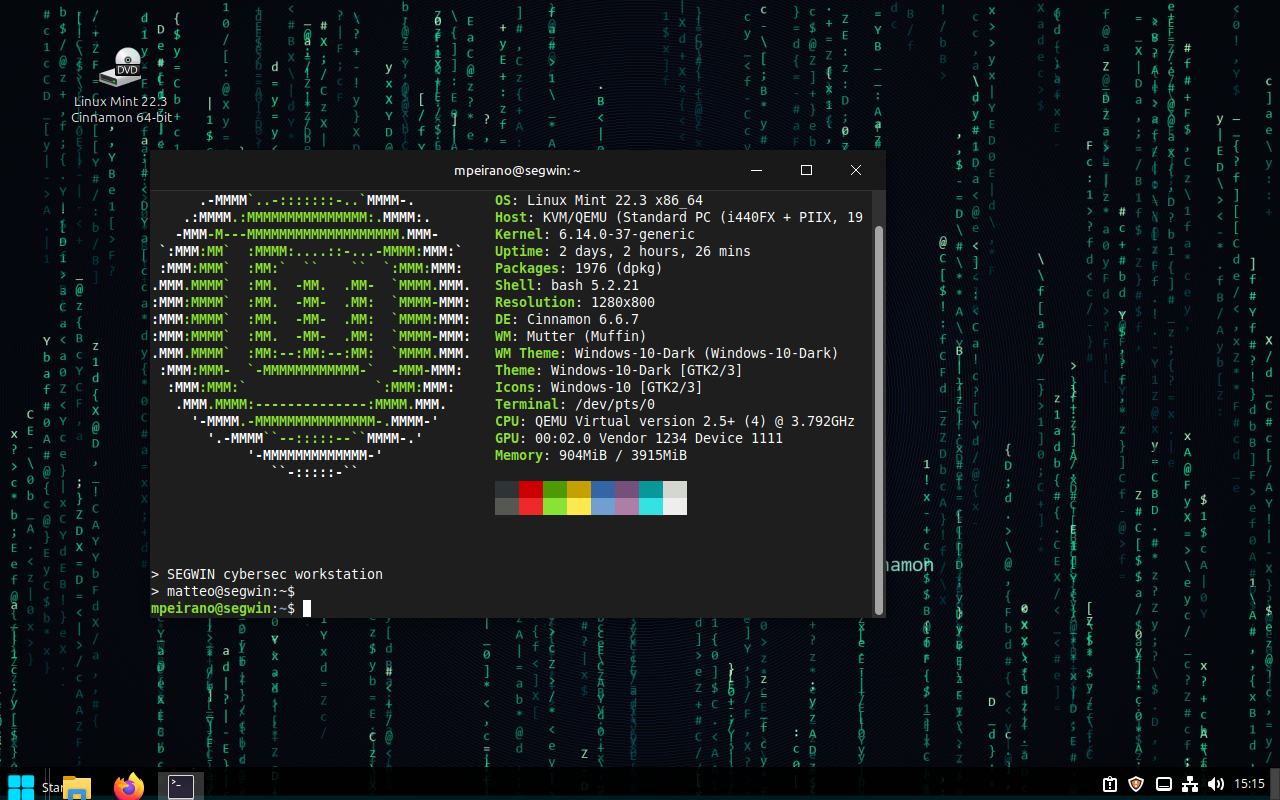Viewport: 1280px width, 800px height.
Task: Click the 'Icons: Windows-10 [GTK2/3]' line
Action: click(599, 387)
